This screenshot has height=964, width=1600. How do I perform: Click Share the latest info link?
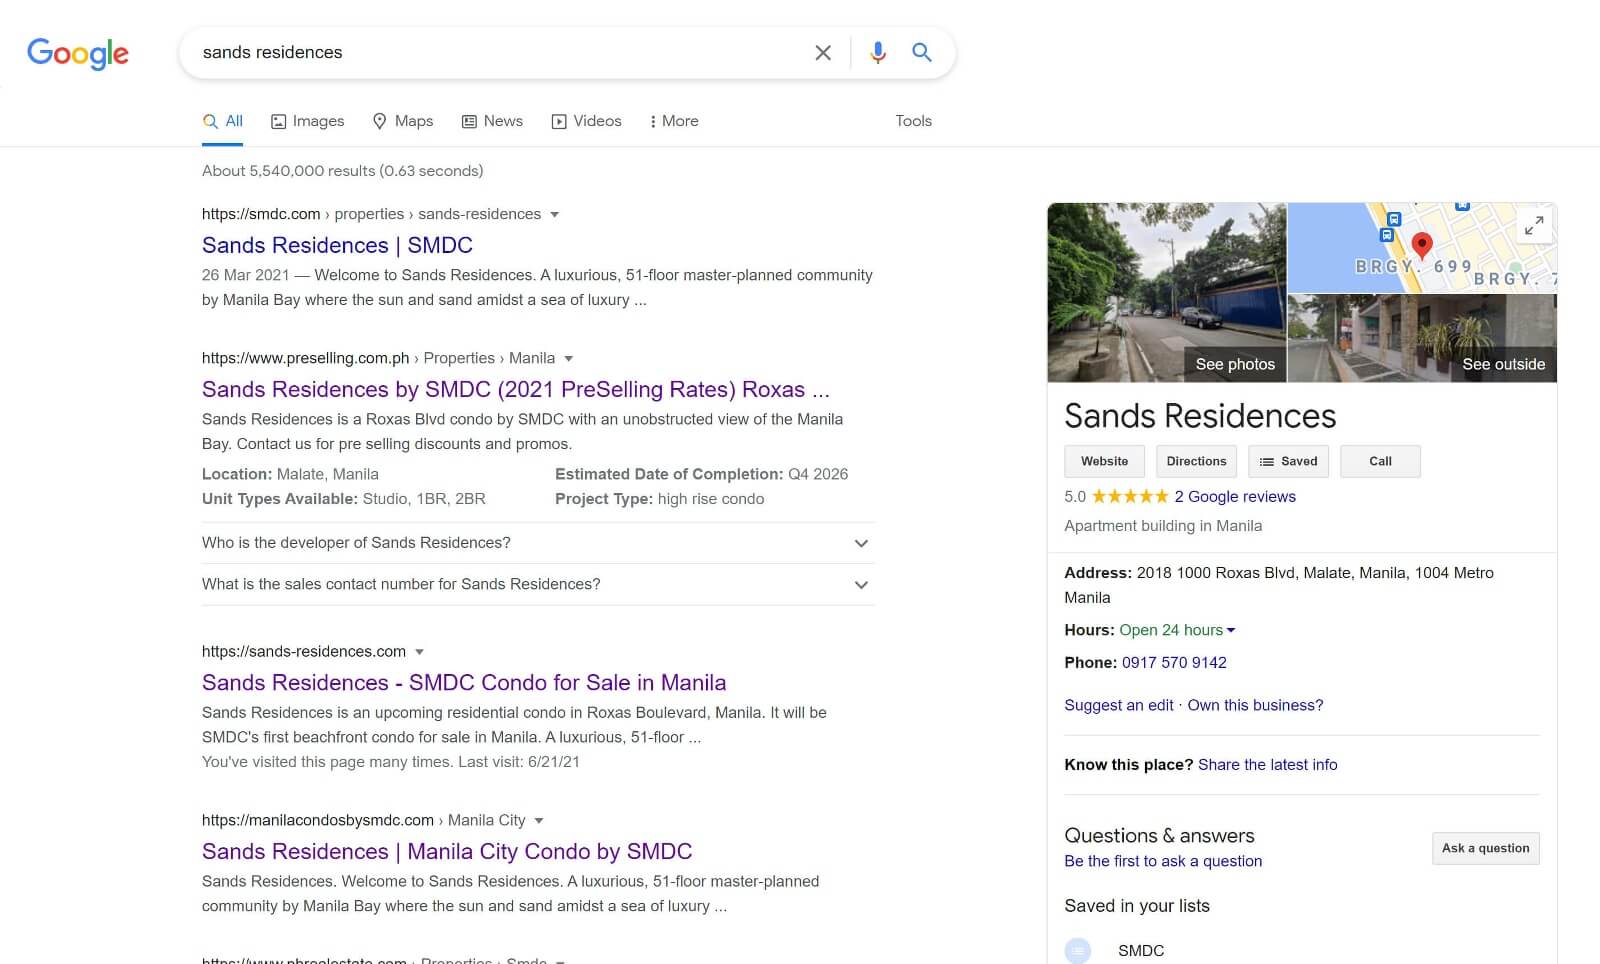click(x=1267, y=765)
